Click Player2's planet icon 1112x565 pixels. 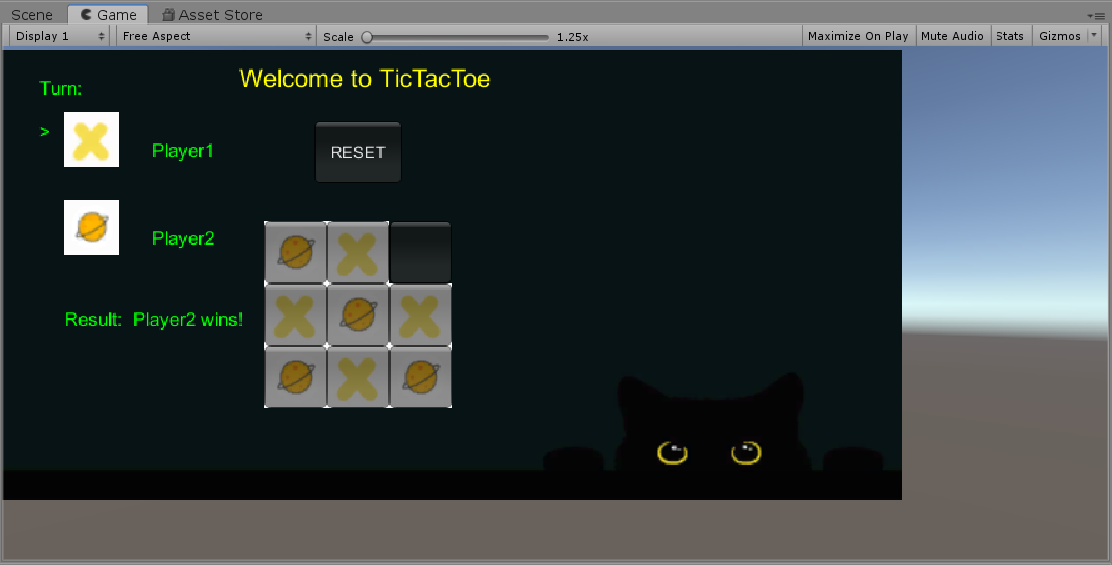tap(91, 228)
